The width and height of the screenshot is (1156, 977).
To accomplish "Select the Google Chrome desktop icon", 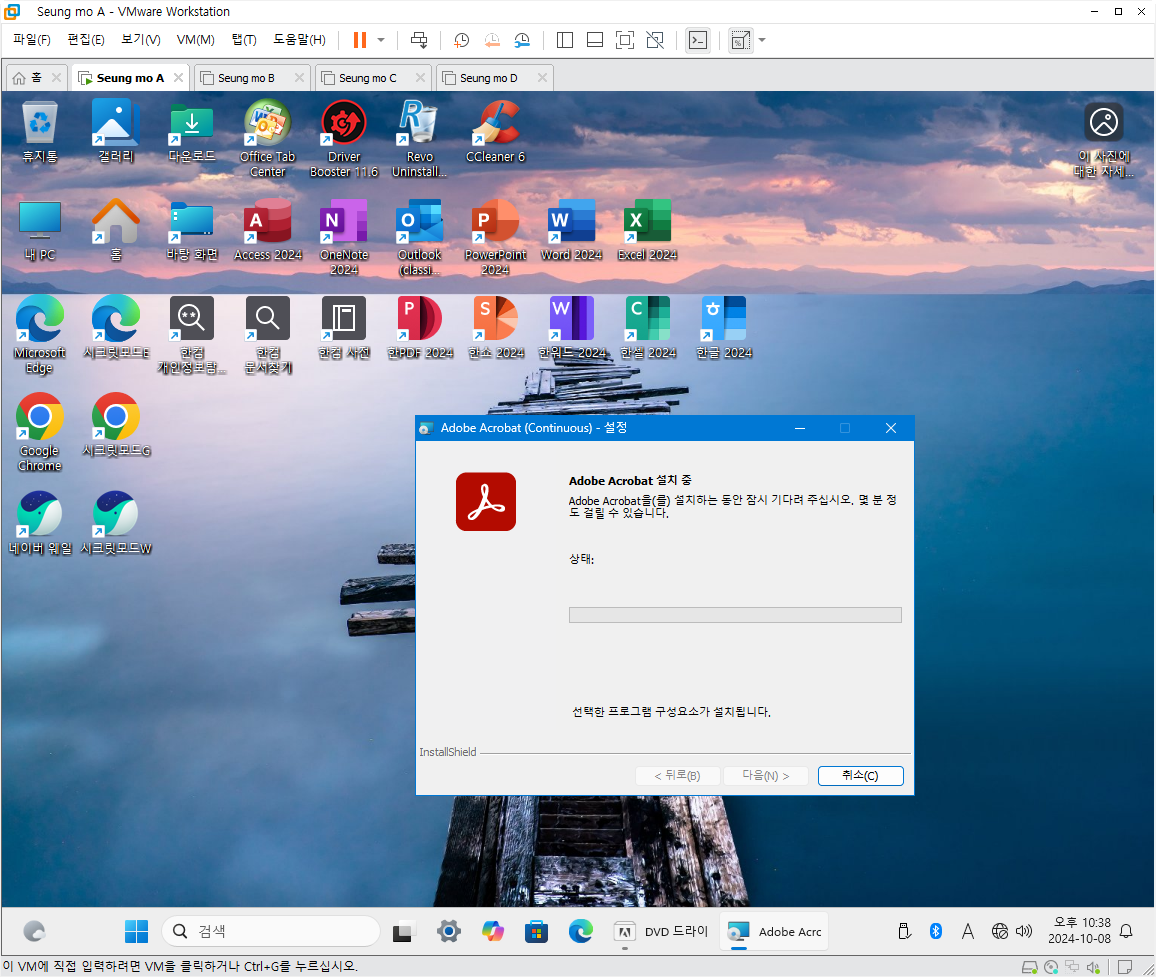I will 40,433.
